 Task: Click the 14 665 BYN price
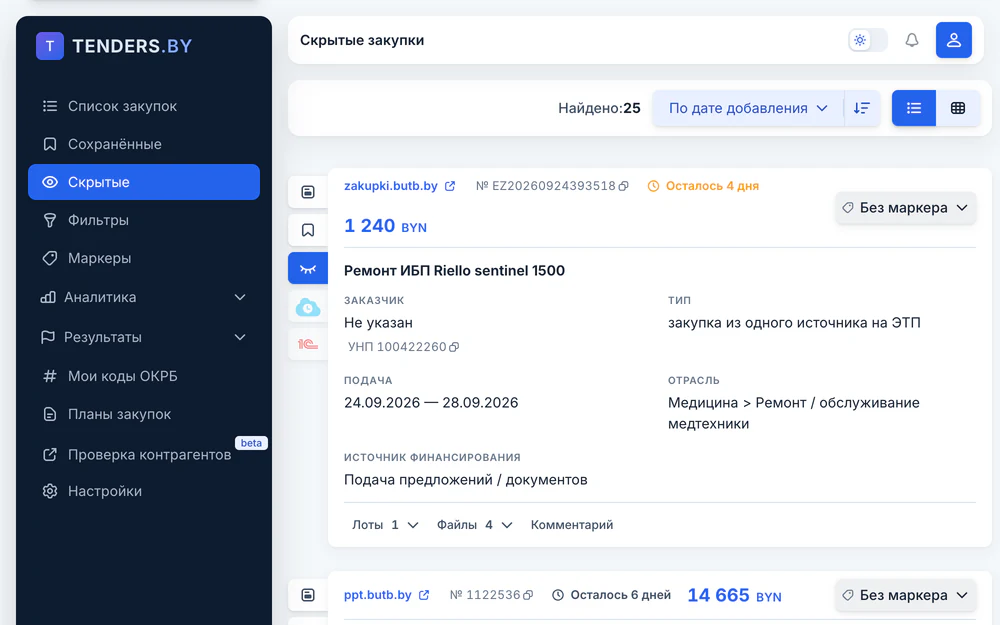(734, 595)
